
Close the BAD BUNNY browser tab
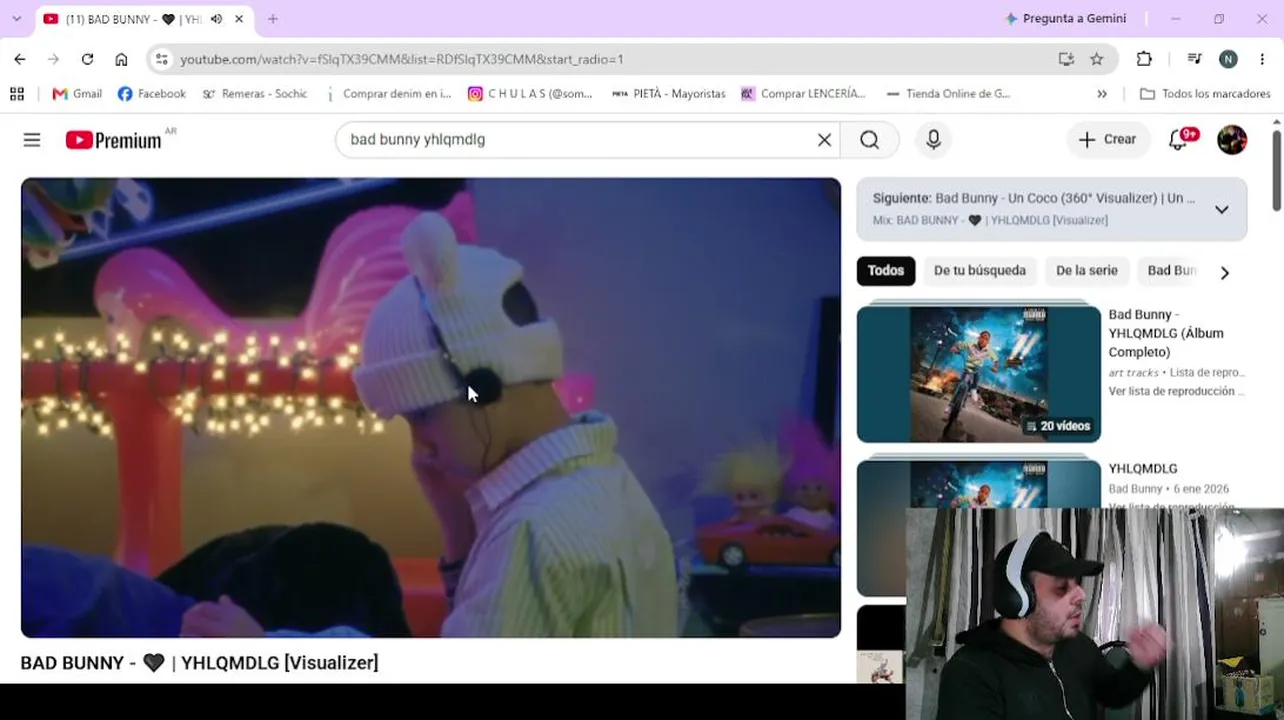click(x=239, y=19)
